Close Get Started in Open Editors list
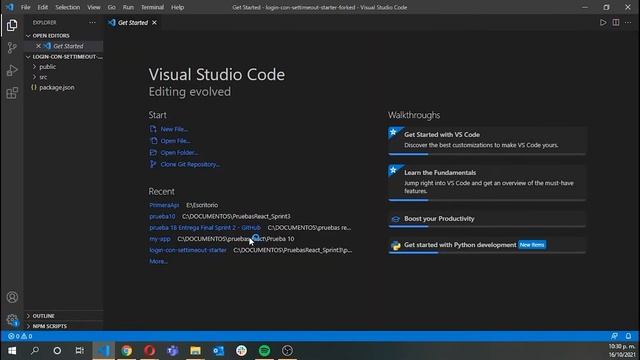The width and height of the screenshot is (640, 360). point(38,46)
